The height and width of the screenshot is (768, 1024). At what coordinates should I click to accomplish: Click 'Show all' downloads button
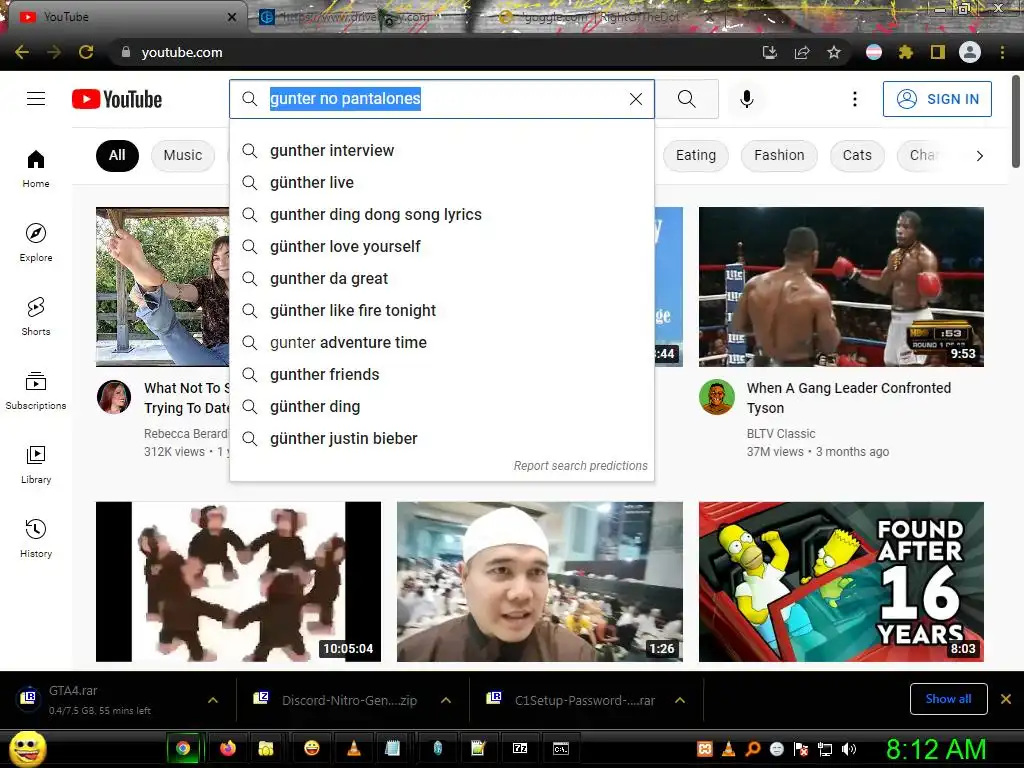click(948, 699)
